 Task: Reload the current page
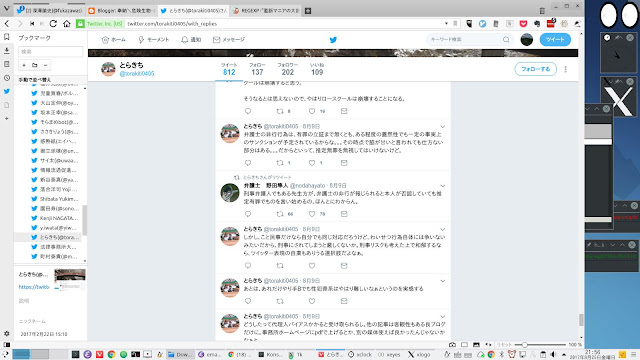click(x=53, y=24)
